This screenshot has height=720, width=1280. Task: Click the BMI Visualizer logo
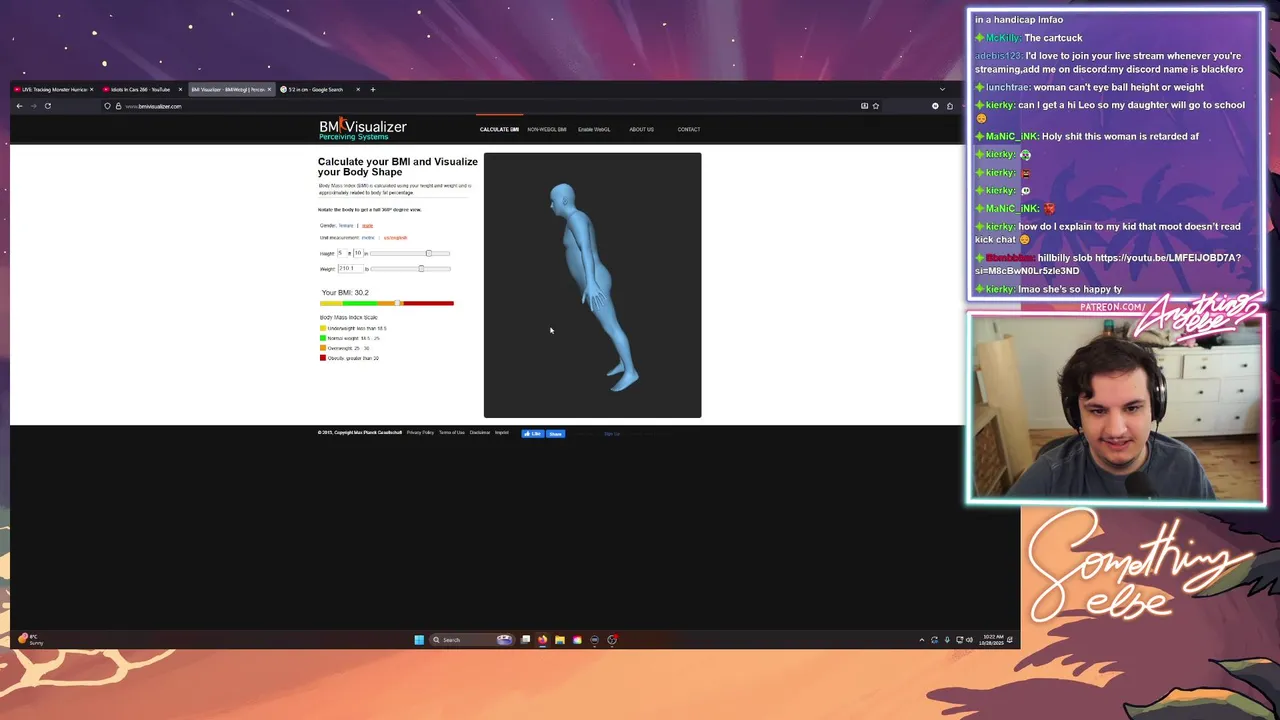pyautogui.click(x=362, y=129)
